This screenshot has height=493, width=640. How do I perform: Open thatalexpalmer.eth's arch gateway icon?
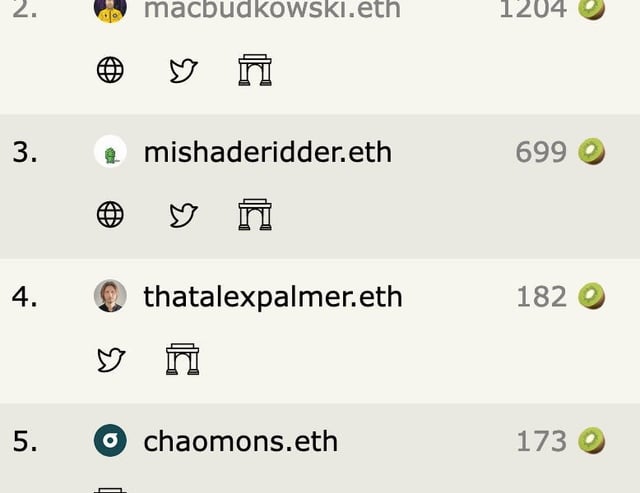183,359
